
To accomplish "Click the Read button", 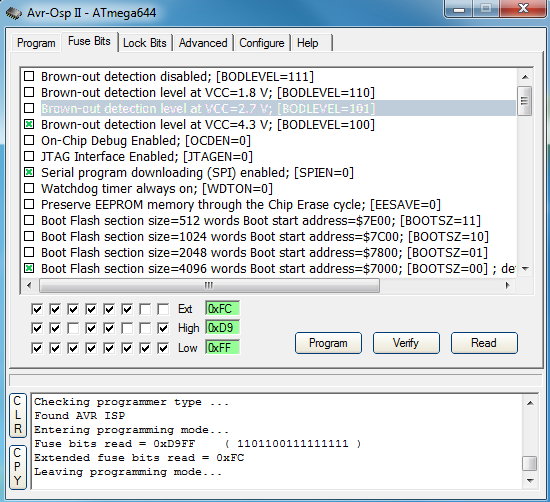I will point(484,343).
